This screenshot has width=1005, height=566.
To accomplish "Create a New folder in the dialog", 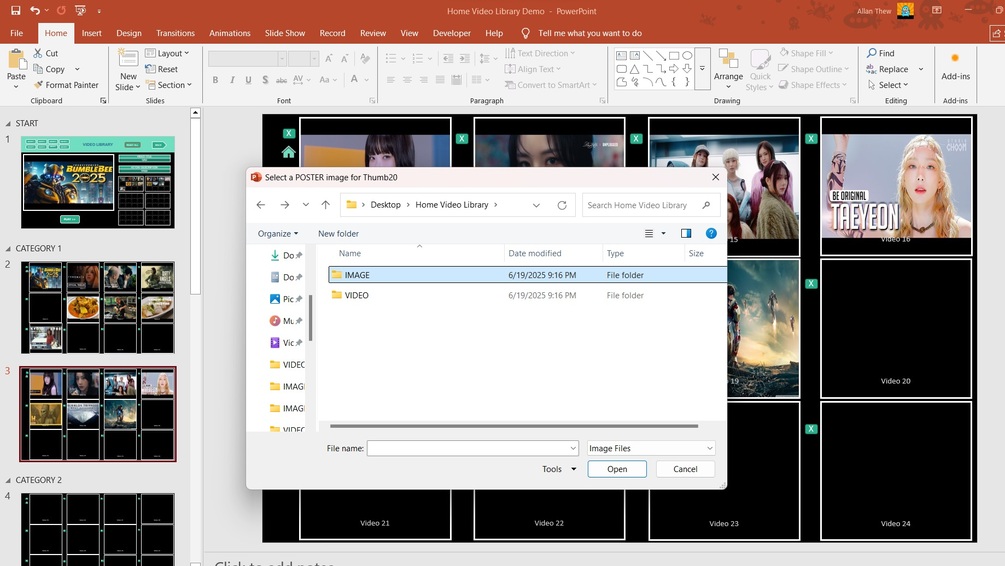I will coord(338,233).
